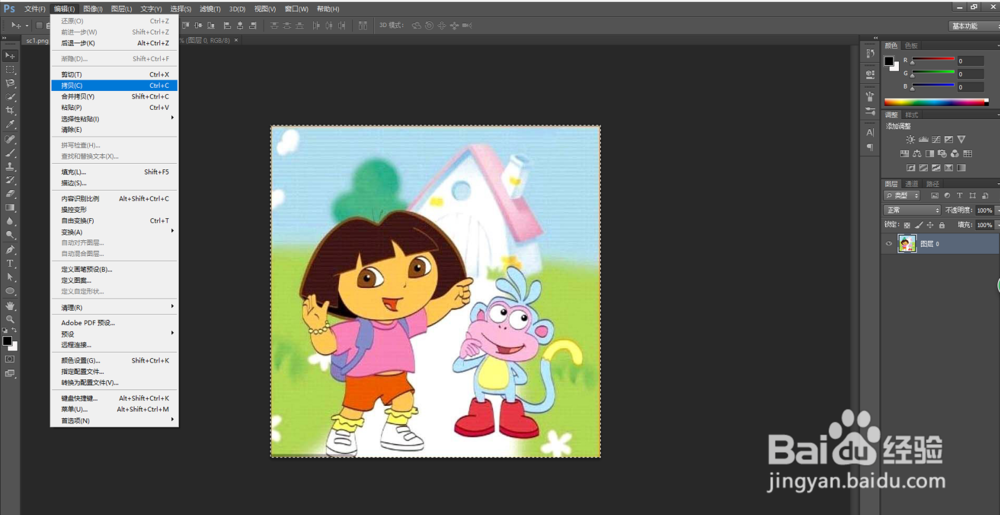Viewport: 1000px width, 515px height.
Task: Click the Channel Mixer adjustment icon
Action: point(955,154)
